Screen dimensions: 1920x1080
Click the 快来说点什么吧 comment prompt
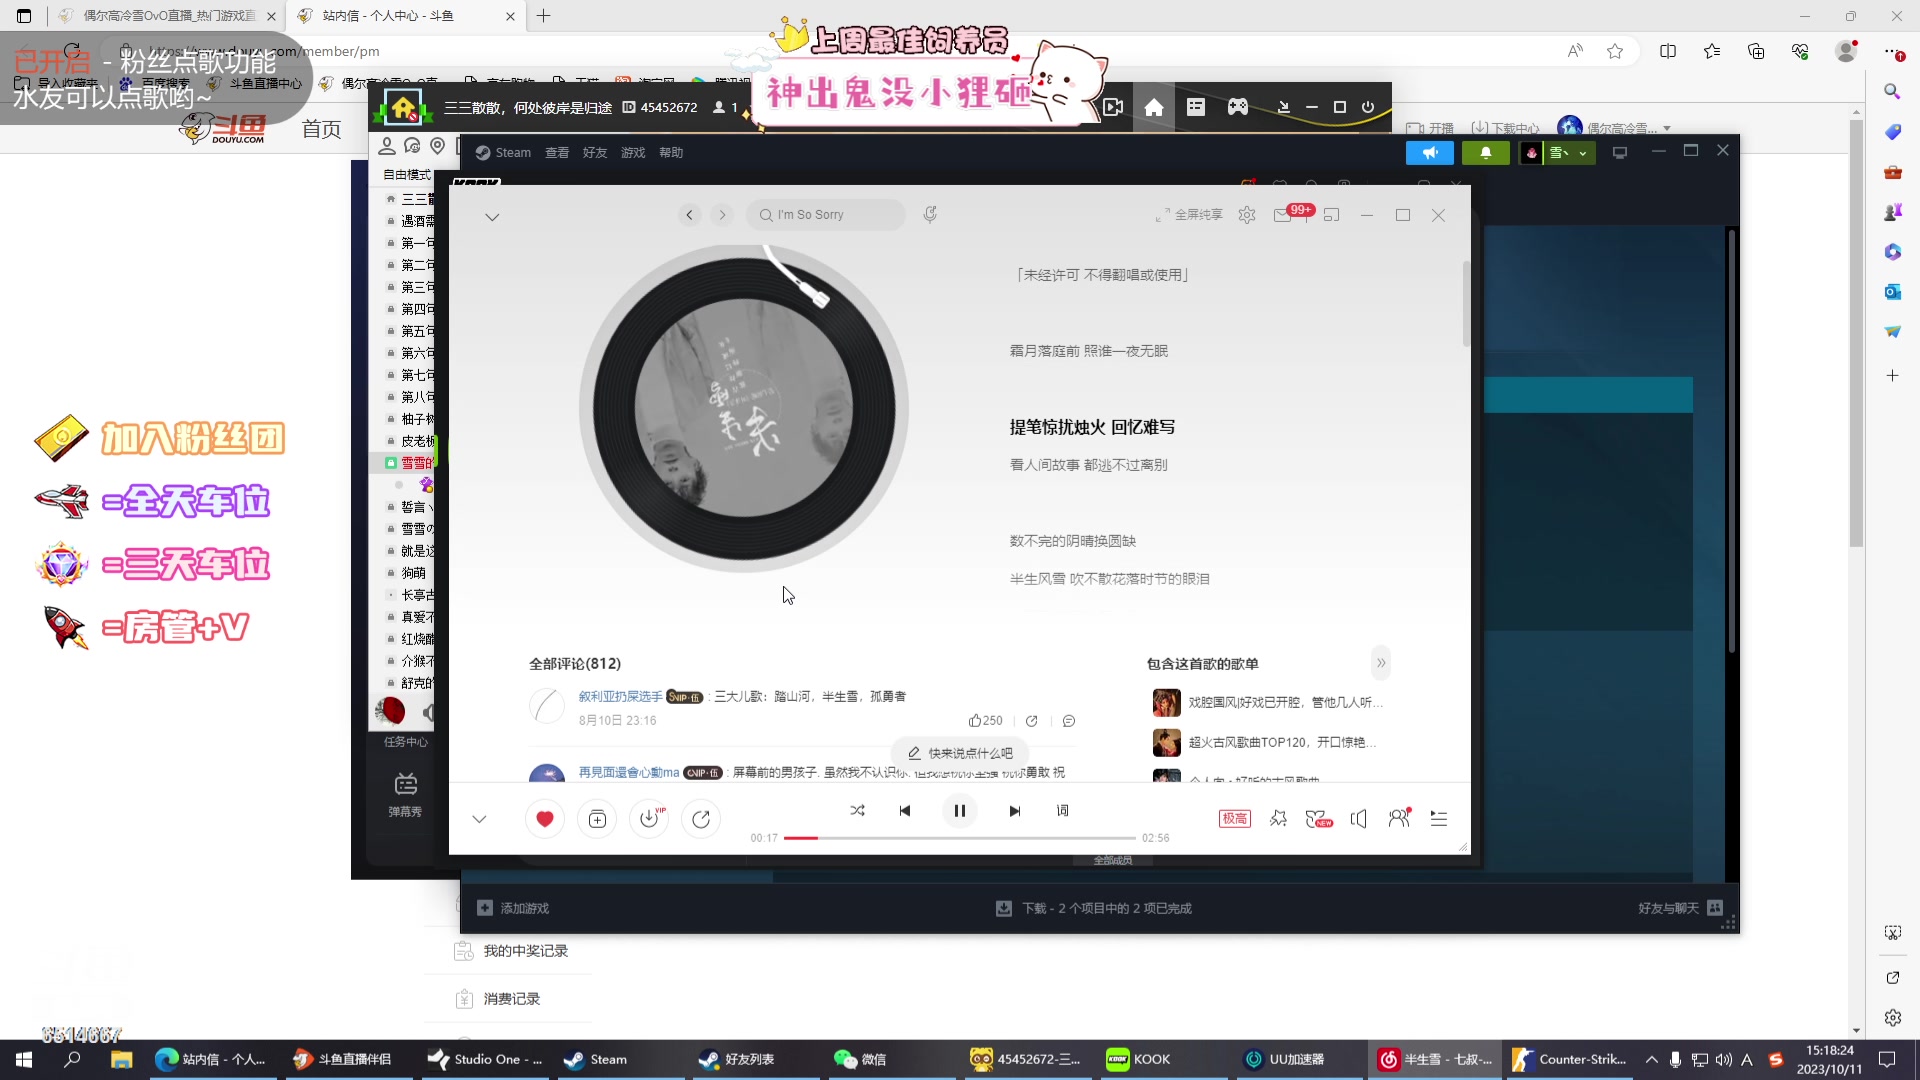960,753
